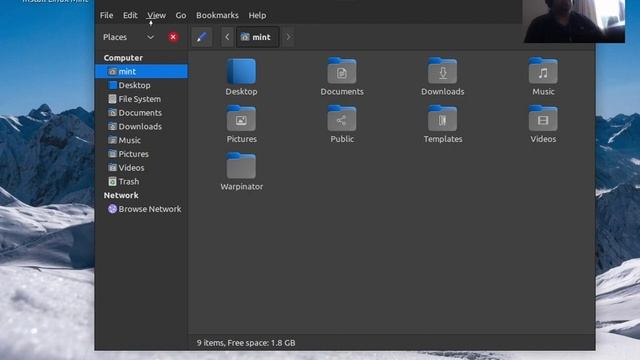Toggle location entry with the pencil icon

[202, 37]
